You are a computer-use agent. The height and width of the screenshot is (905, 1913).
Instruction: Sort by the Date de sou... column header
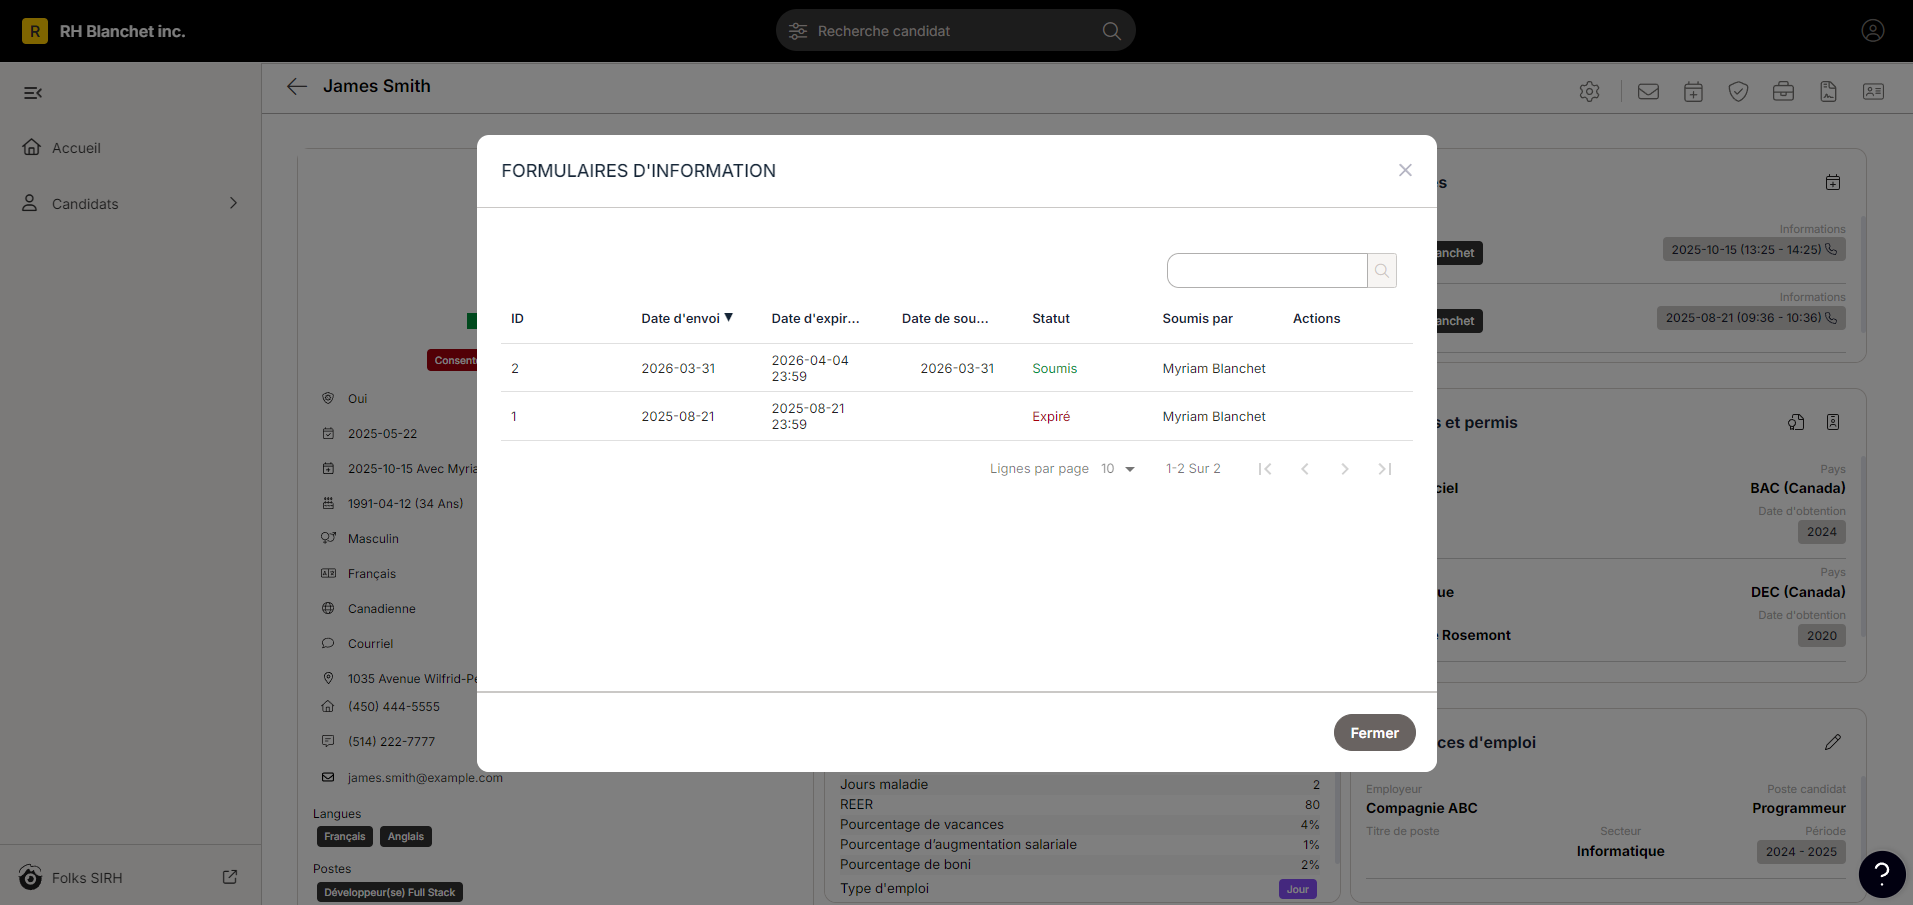(x=945, y=318)
